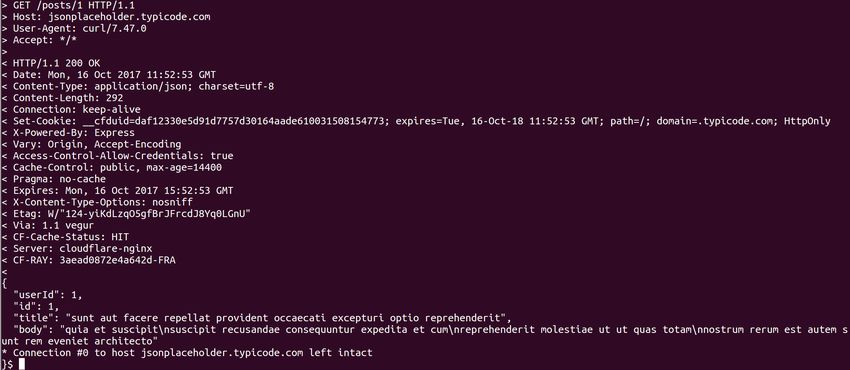Screen dimensions: 850x370
Task: Click the GET /posts/1 HTTP/1.1 request line
Action: click(74, 5)
